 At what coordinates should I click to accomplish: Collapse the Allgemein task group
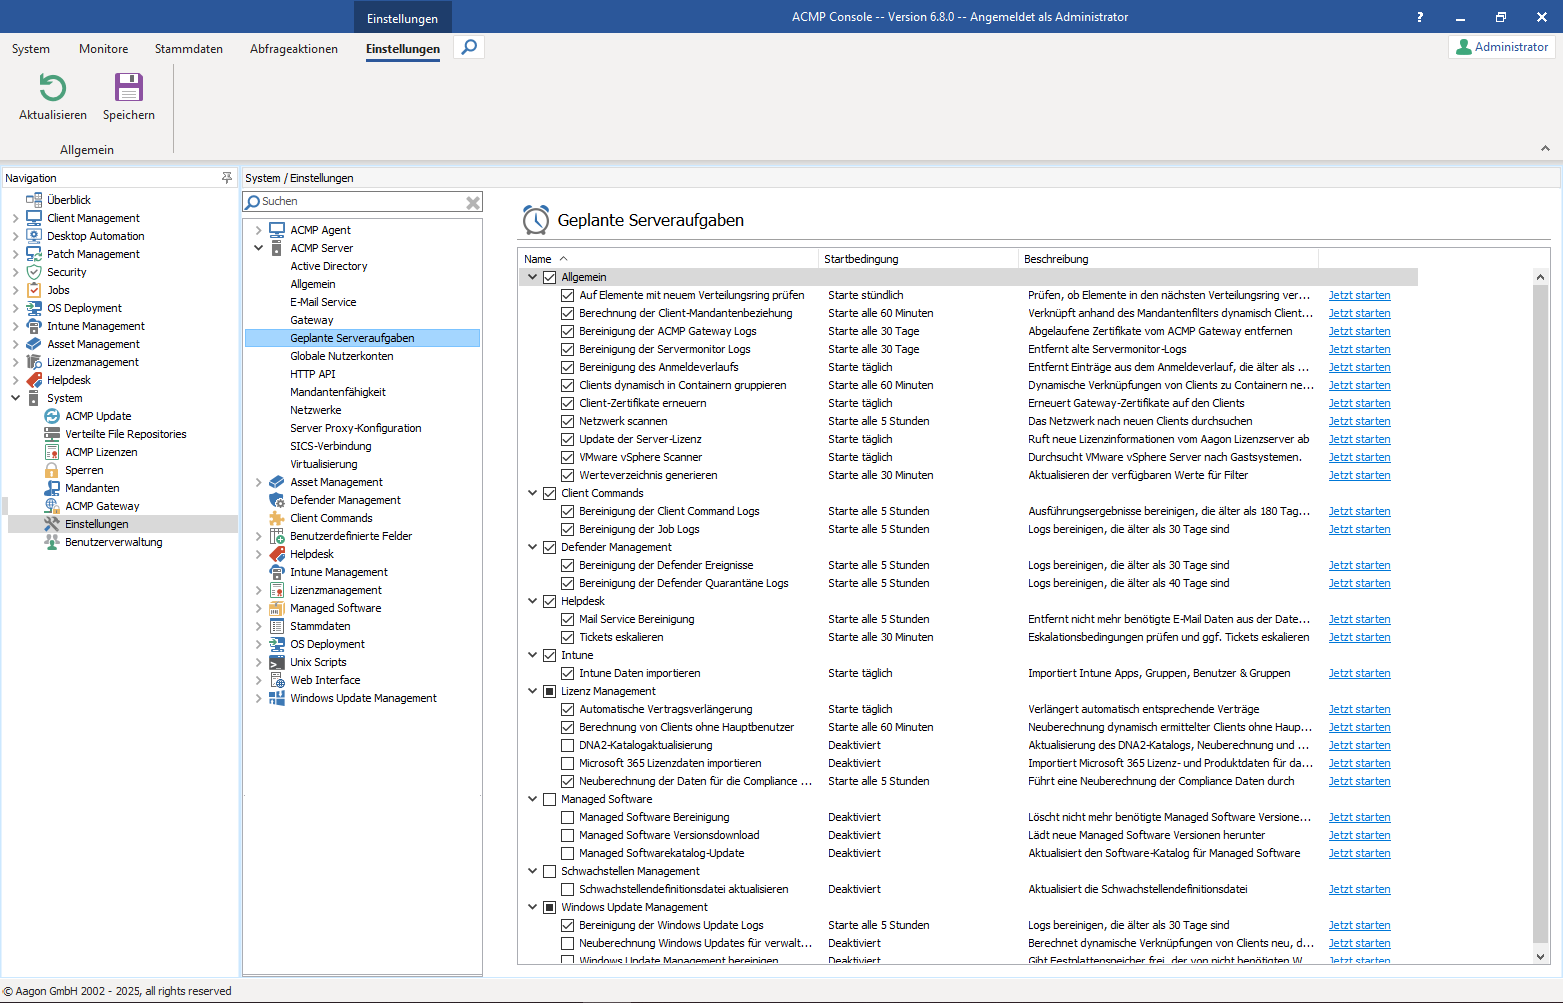click(x=533, y=277)
